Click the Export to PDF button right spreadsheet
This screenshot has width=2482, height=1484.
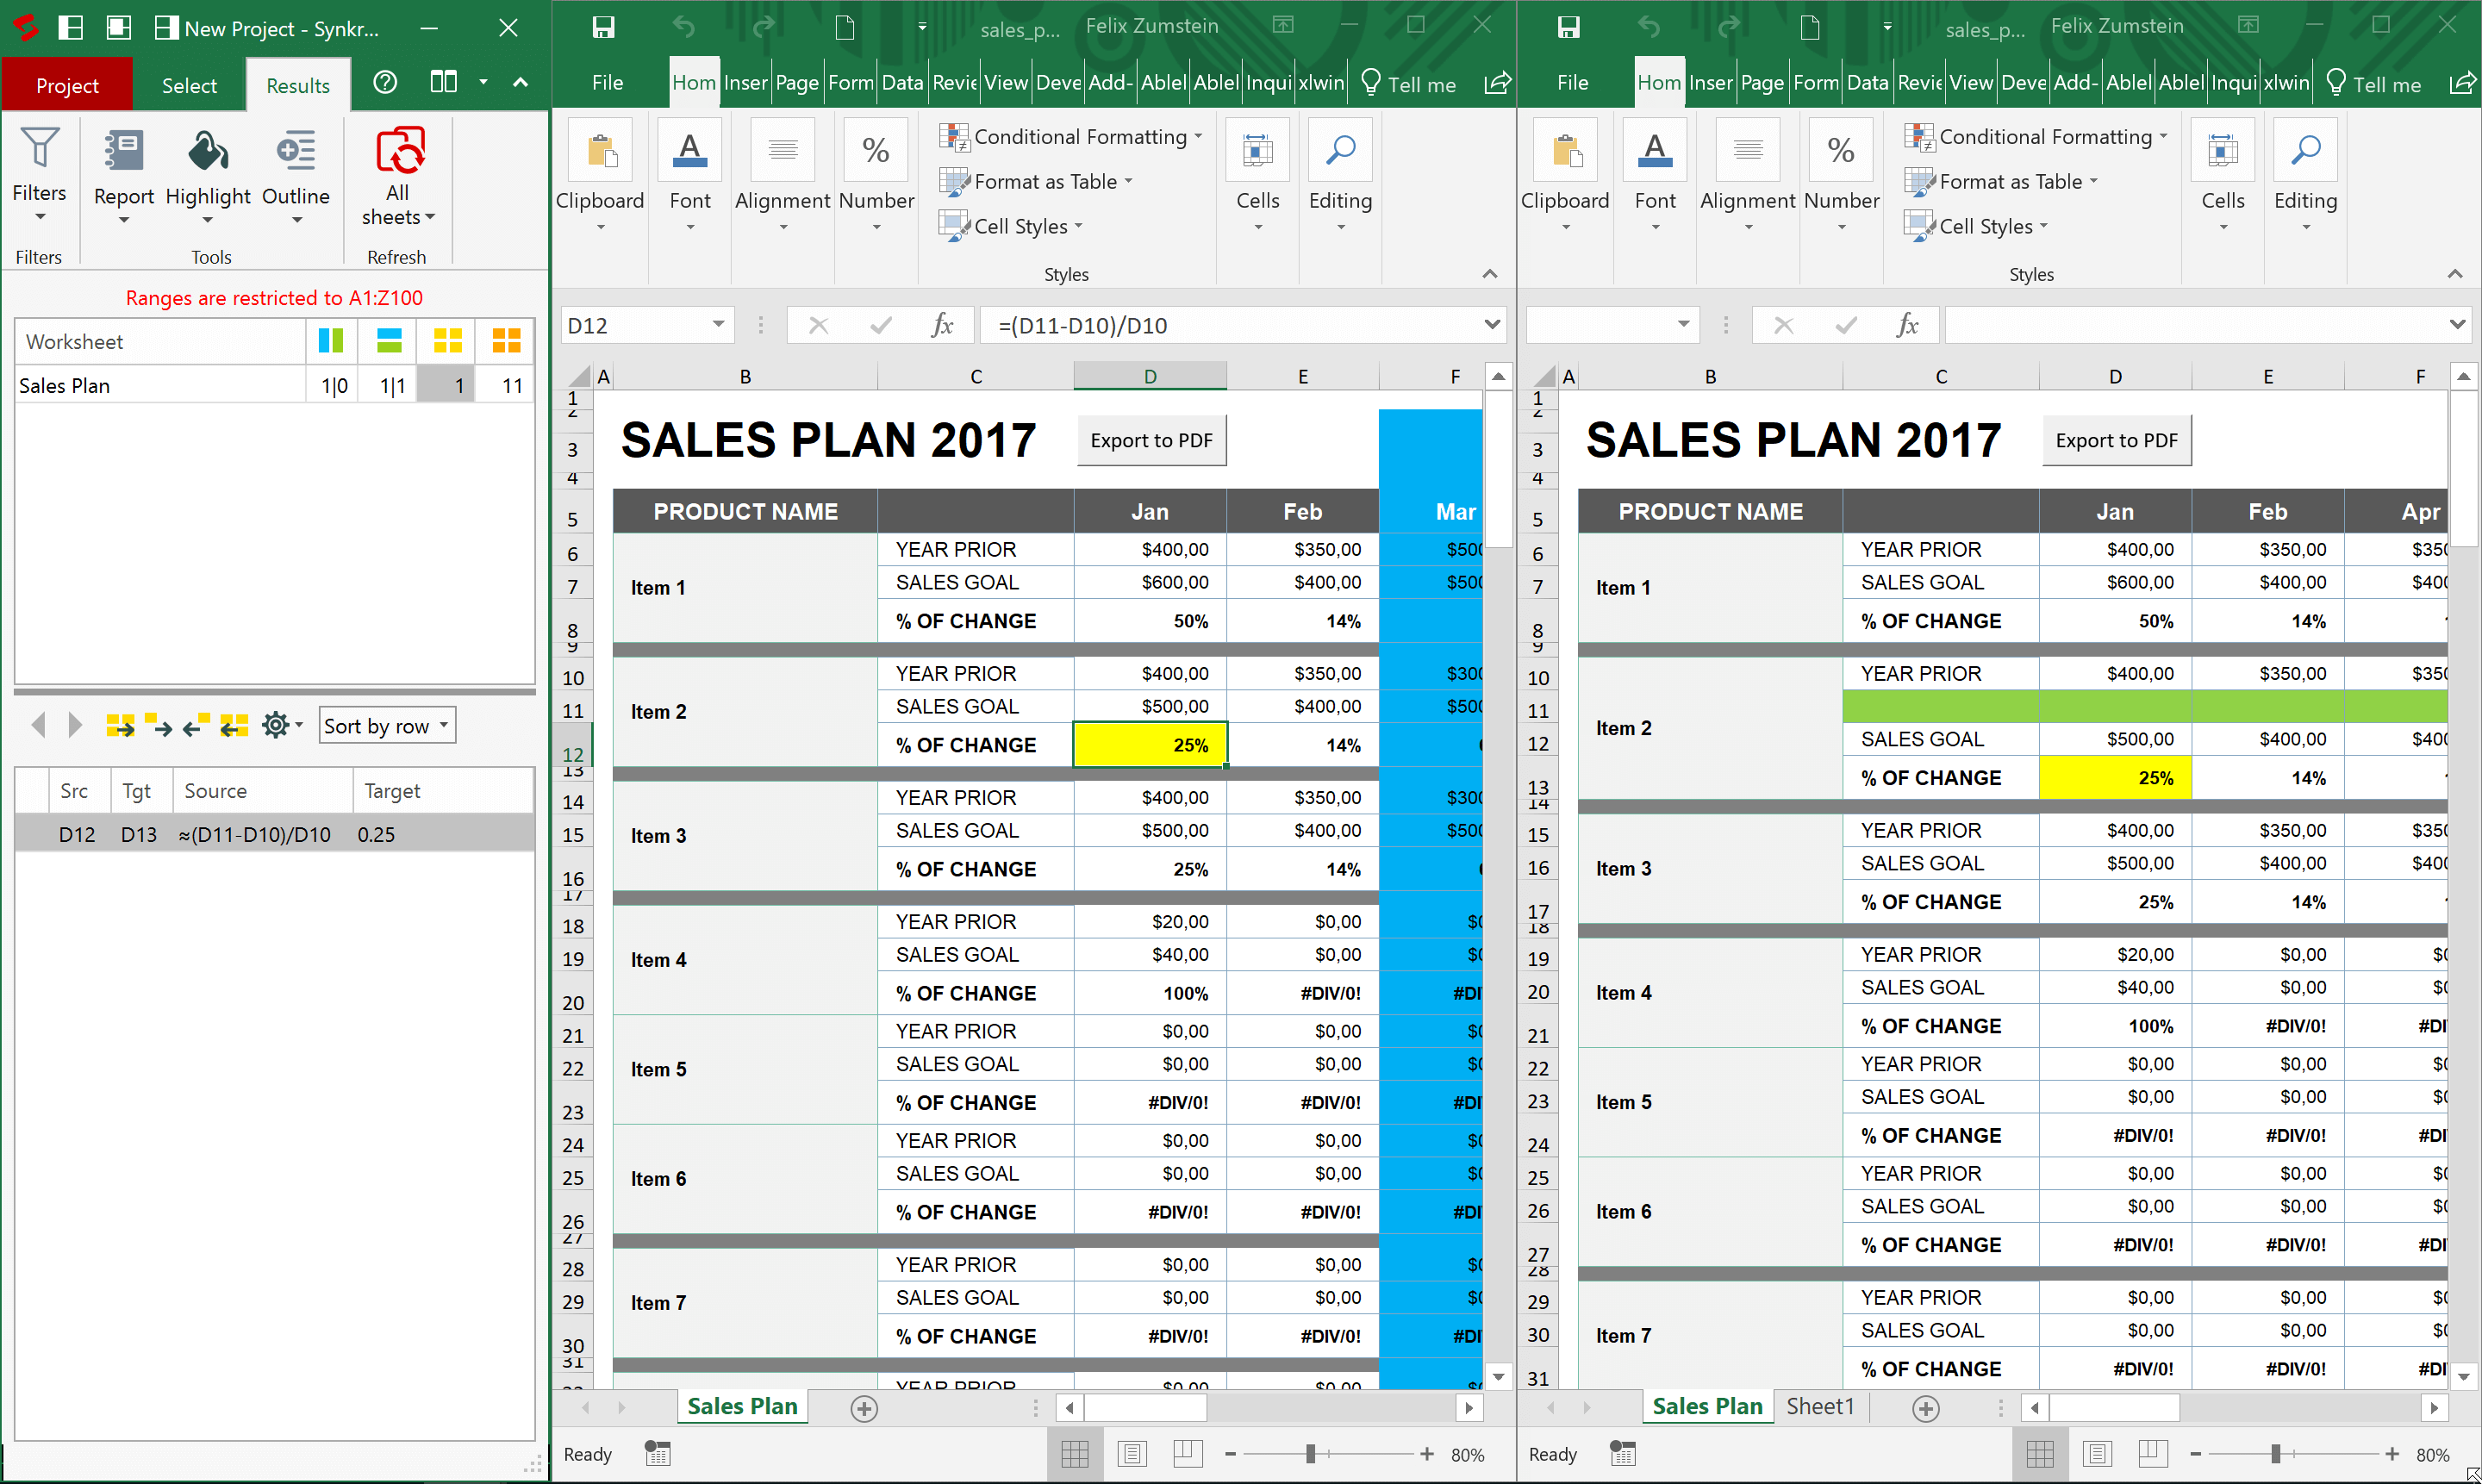[2115, 440]
